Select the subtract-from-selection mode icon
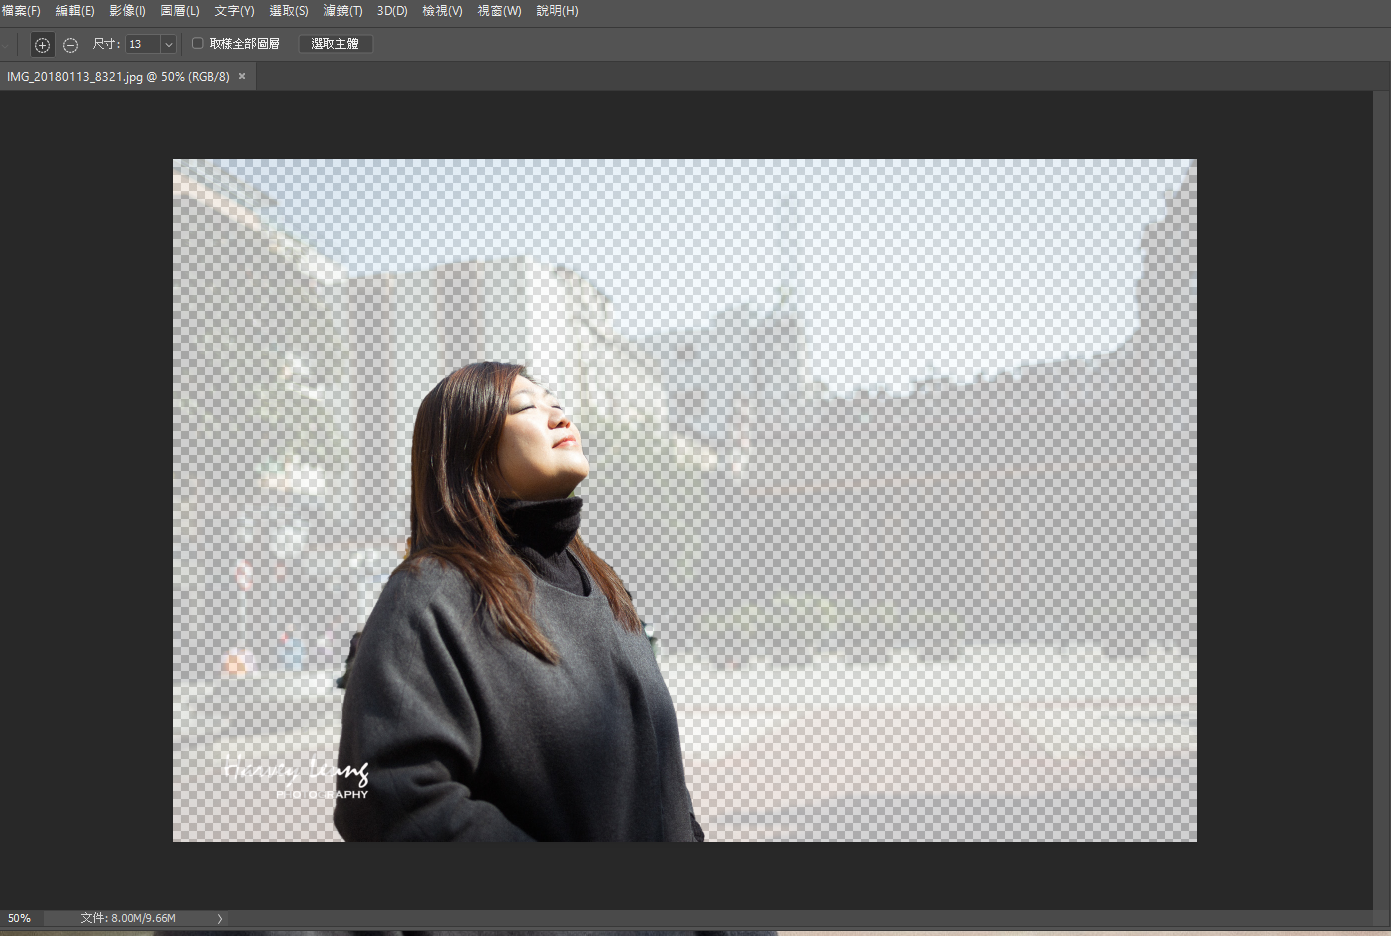The height and width of the screenshot is (936, 1391). pos(70,44)
